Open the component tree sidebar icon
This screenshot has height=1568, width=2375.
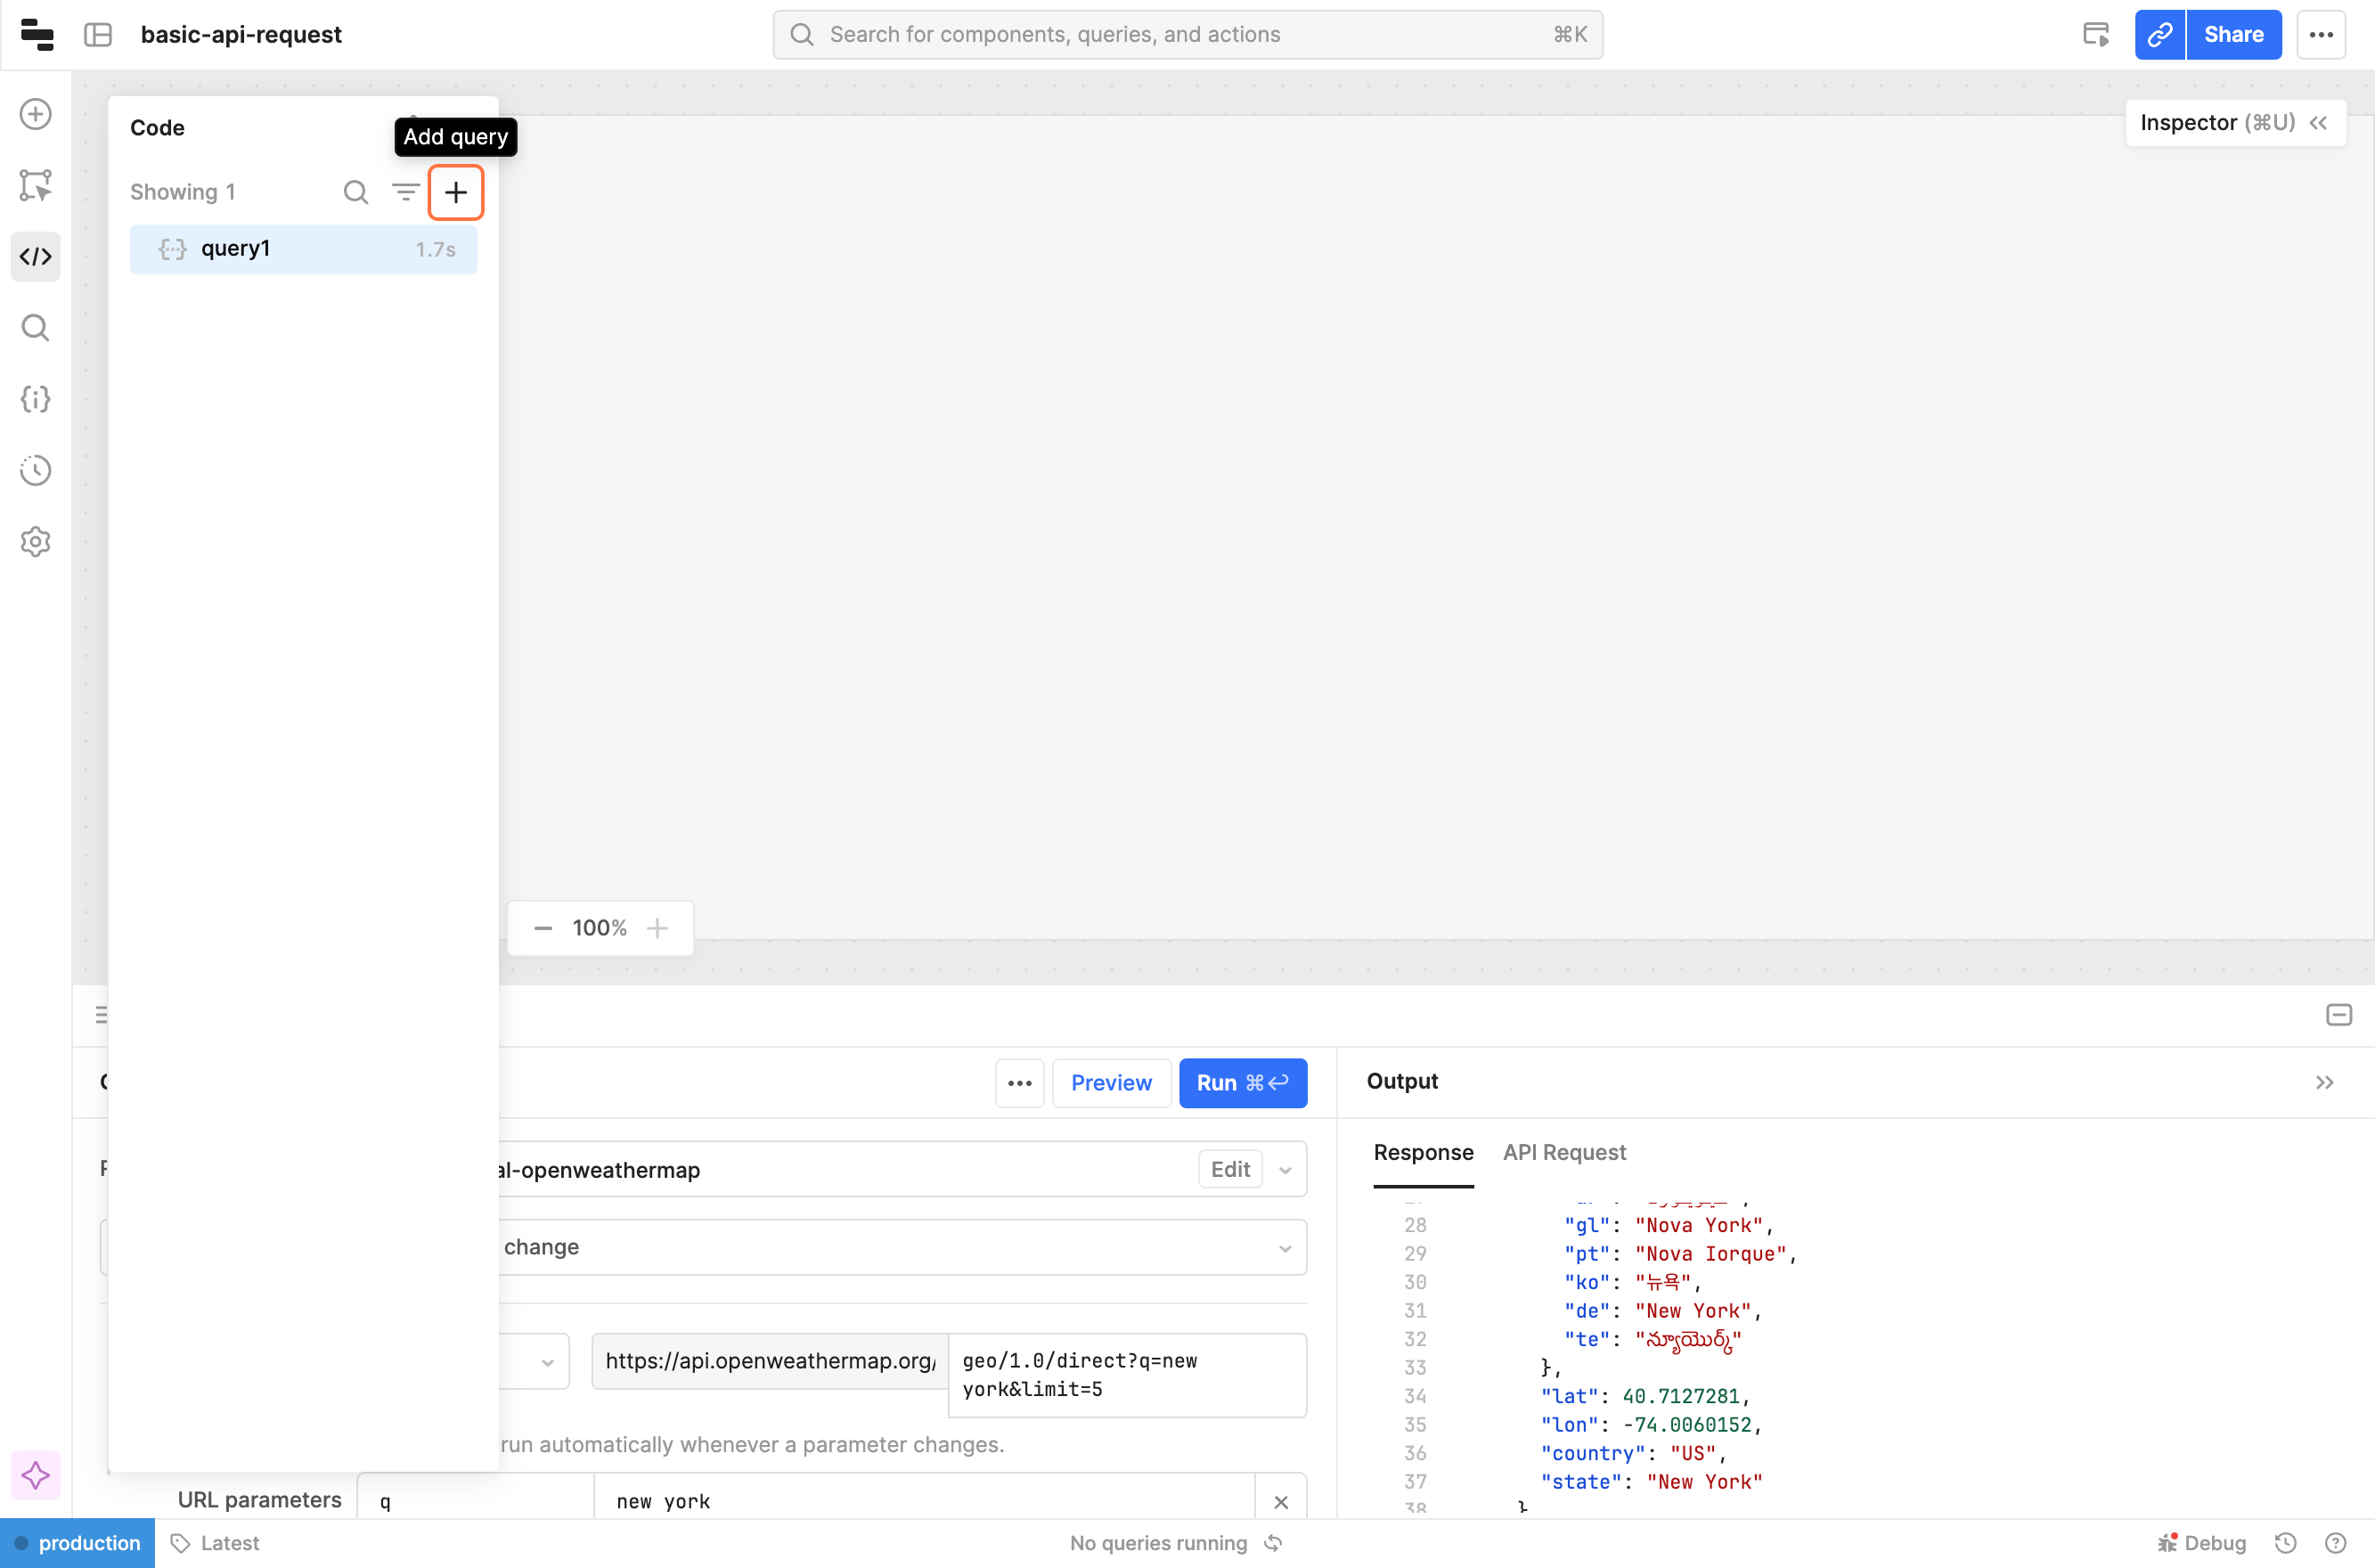(x=36, y=185)
